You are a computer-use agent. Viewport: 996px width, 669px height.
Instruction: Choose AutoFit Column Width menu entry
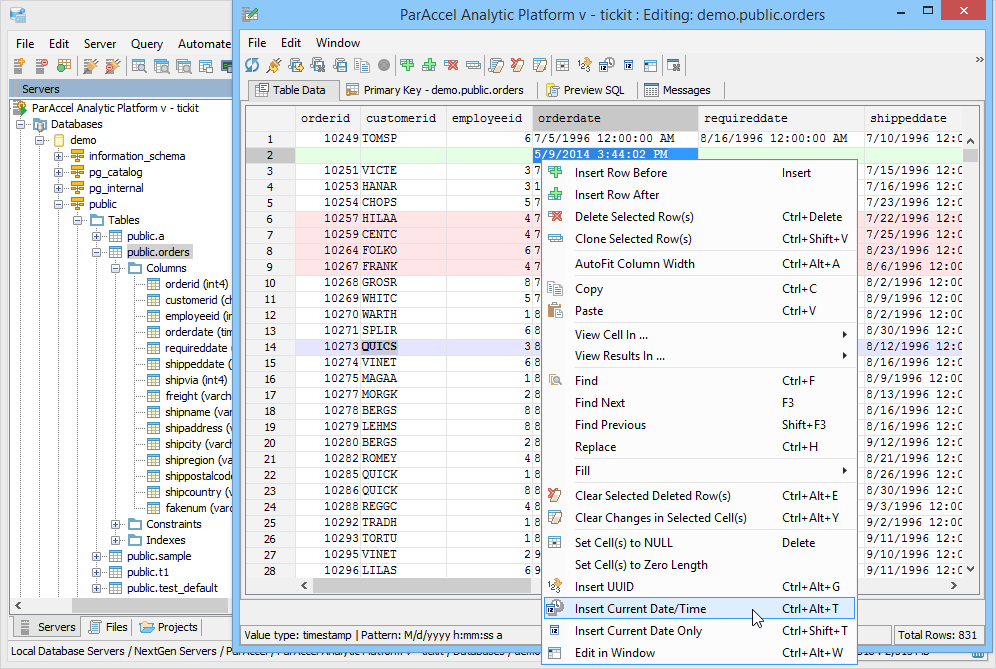699,264
